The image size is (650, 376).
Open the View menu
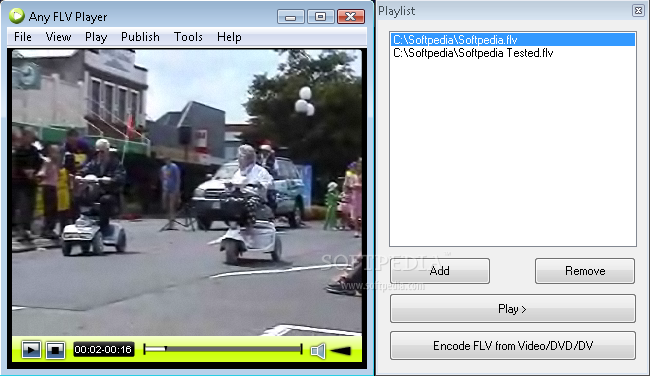[x=58, y=37]
